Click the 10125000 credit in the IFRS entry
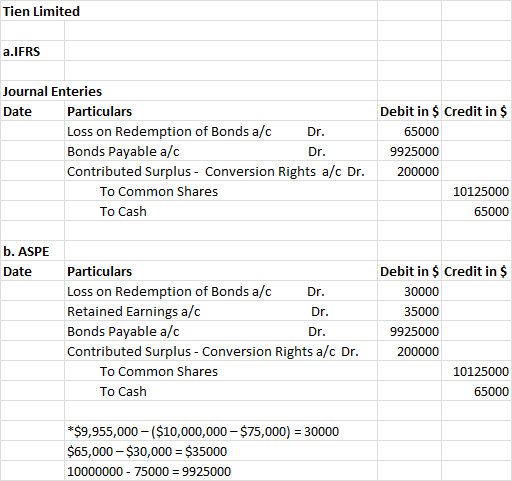 [477, 191]
